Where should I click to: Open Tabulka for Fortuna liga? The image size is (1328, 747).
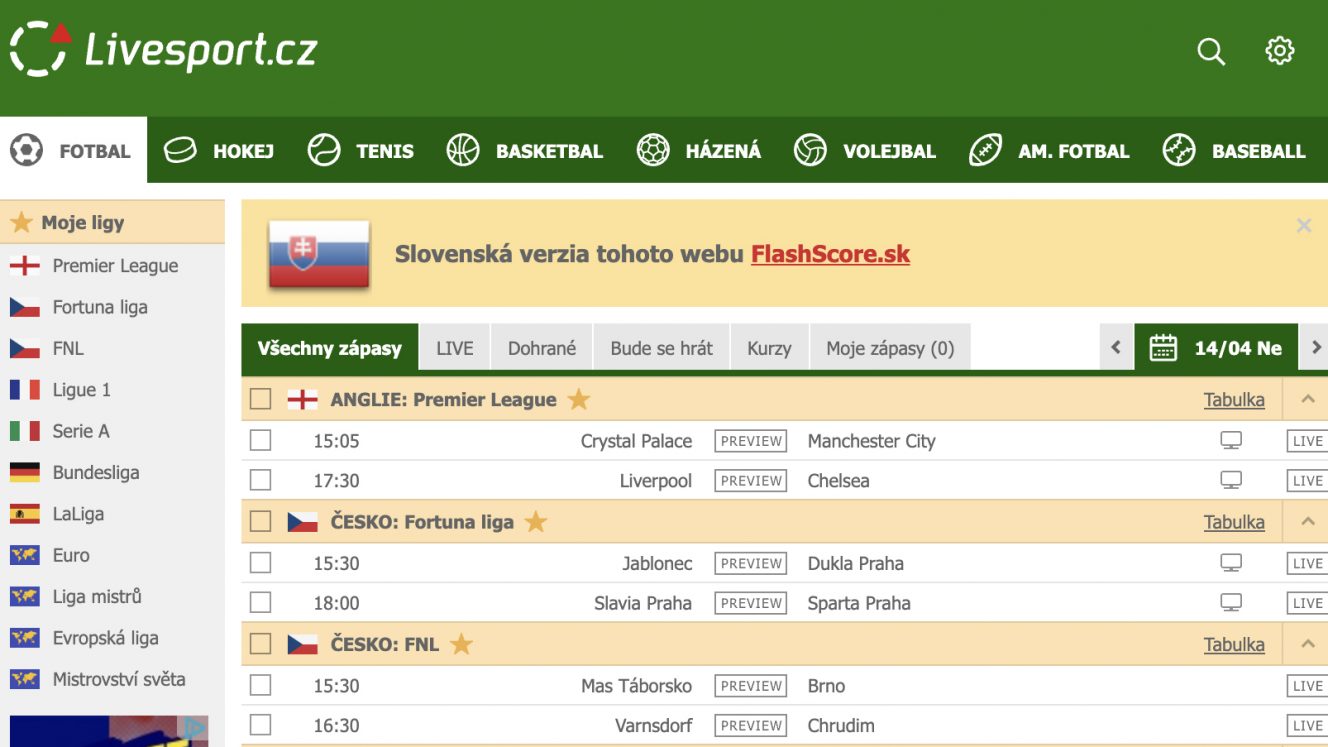pos(1234,522)
